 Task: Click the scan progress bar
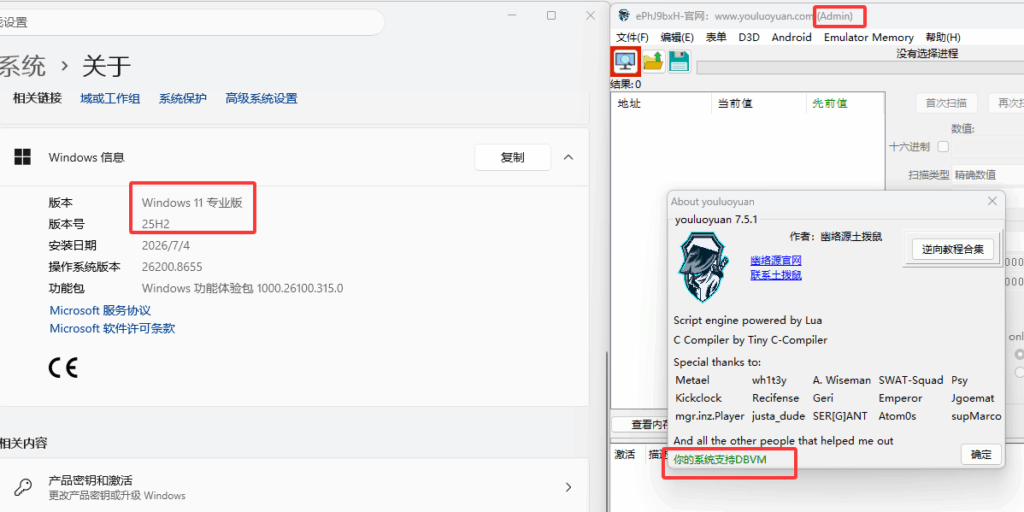(x=860, y=68)
